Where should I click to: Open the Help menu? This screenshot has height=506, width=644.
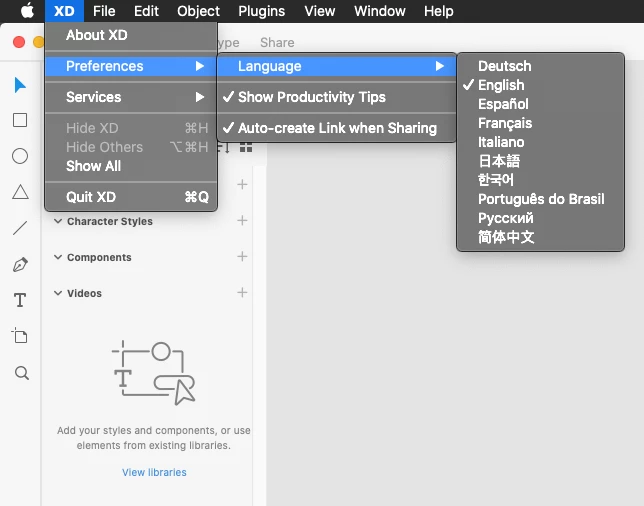[x=439, y=11]
